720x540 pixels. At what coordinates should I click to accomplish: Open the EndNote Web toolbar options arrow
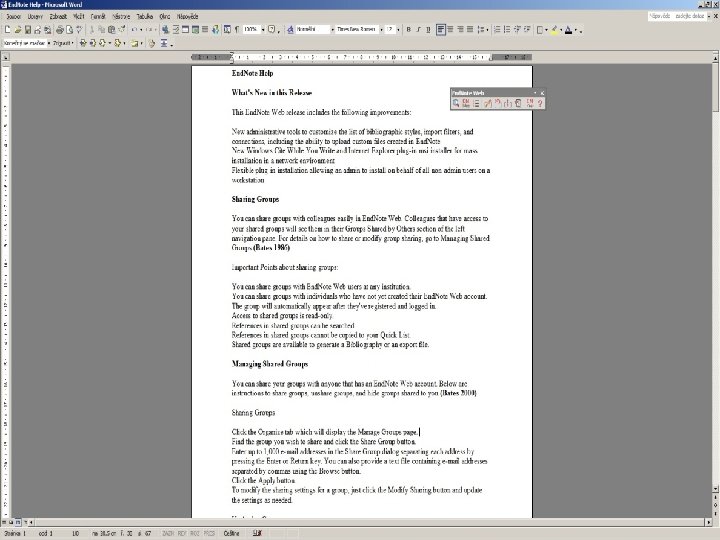[535, 93]
